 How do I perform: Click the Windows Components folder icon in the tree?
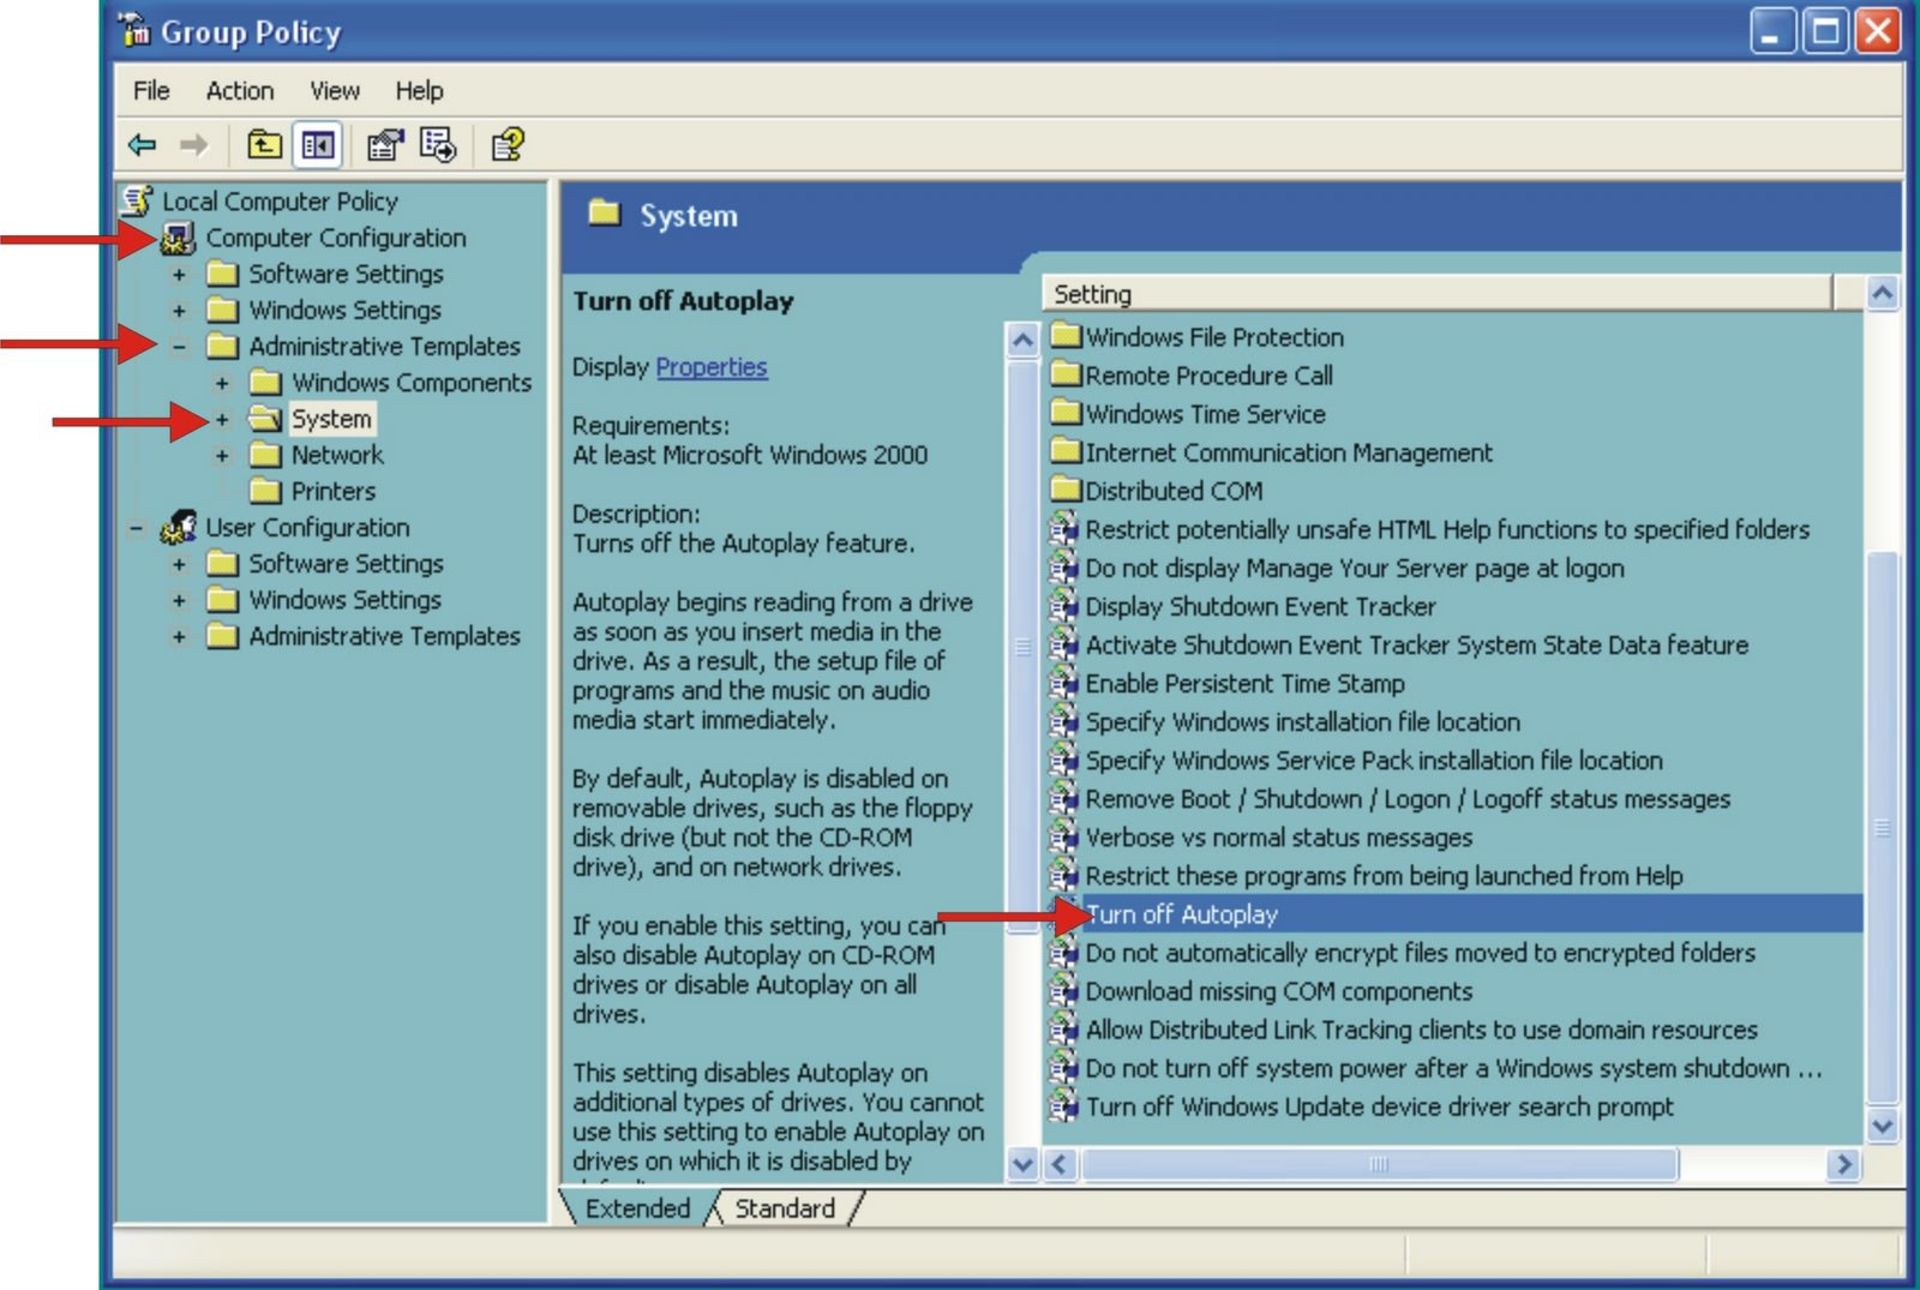click(265, 383)
